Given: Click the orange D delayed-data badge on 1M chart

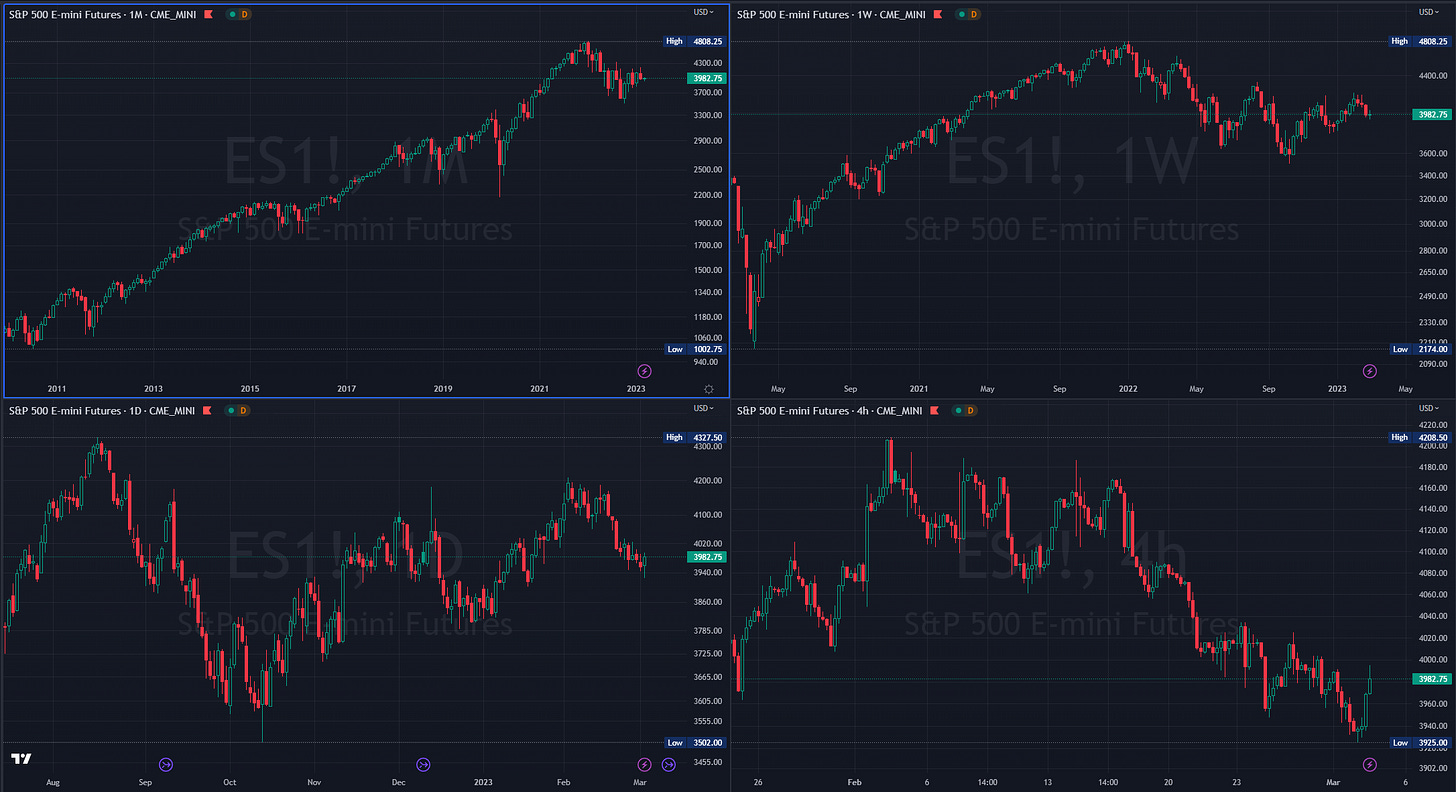Looking at the screenshot, I should [x=246, y=15].
